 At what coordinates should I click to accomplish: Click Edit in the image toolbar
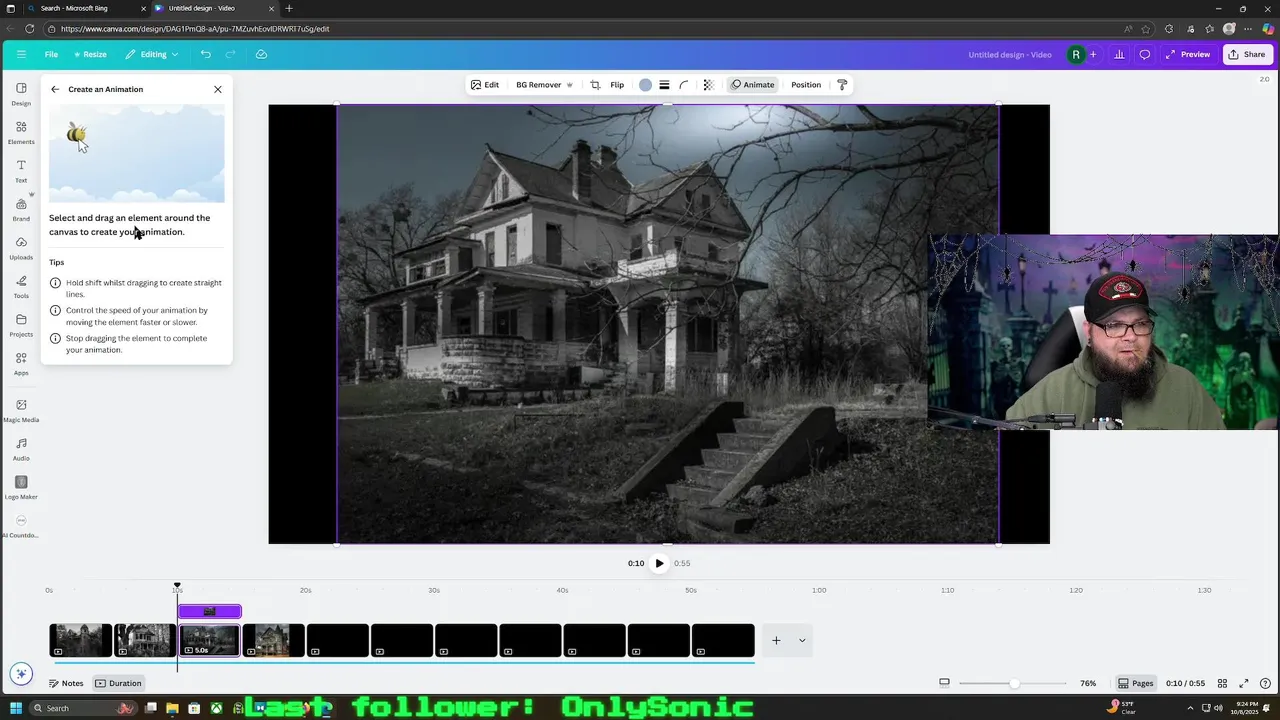click(x=485, y=85)
